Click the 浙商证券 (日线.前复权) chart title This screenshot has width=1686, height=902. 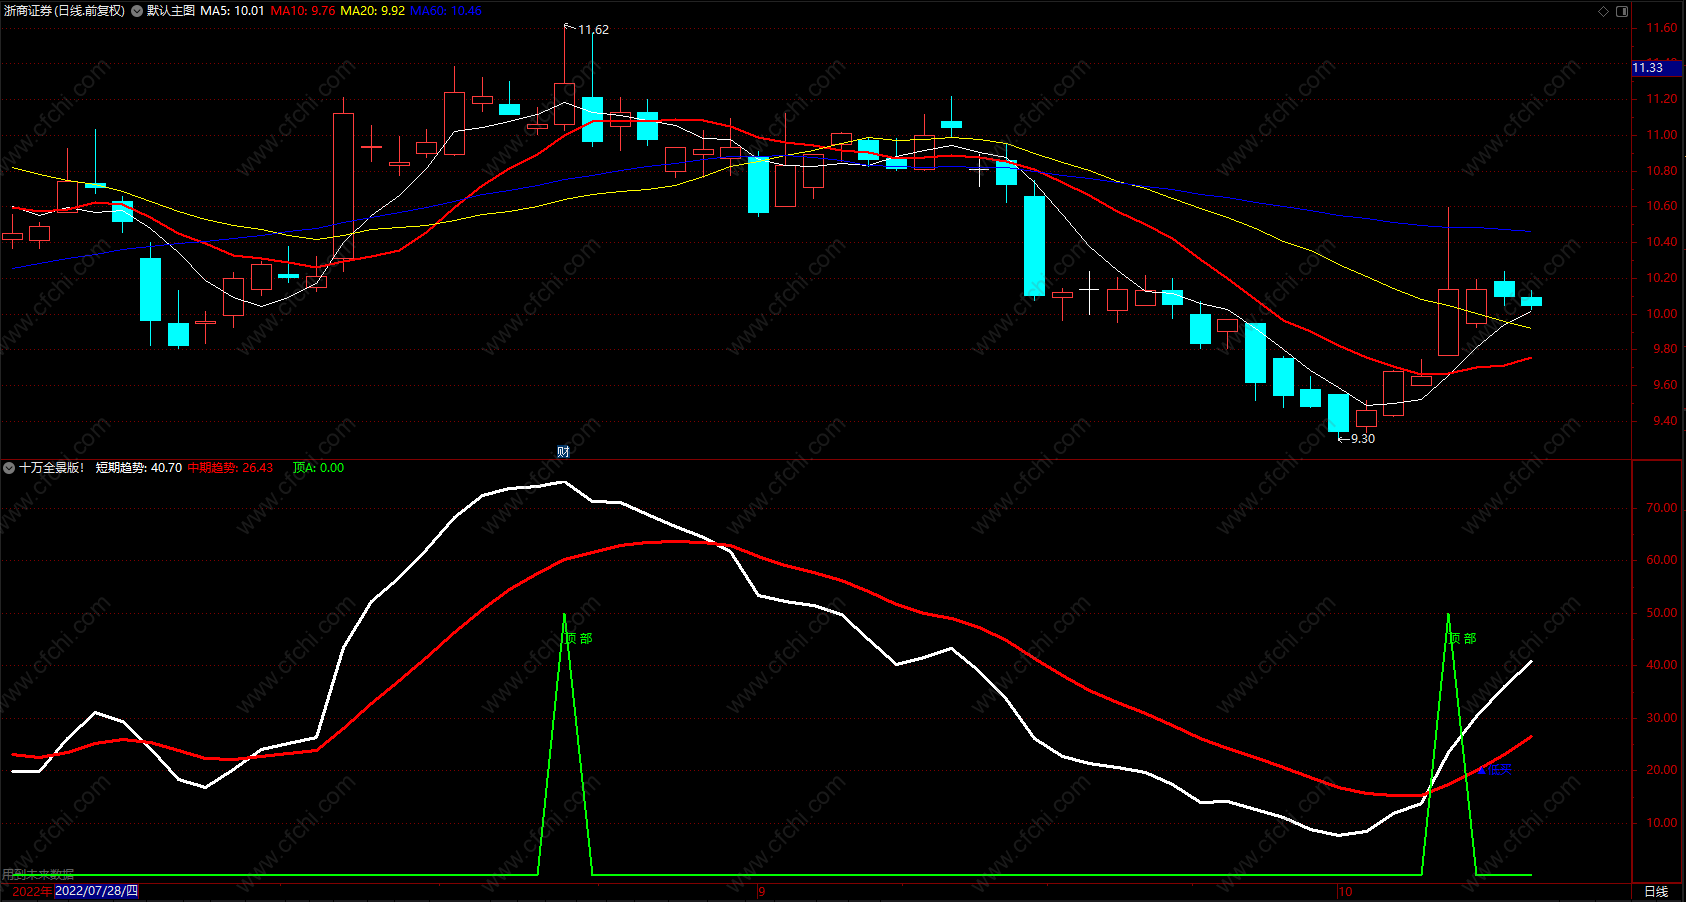[65, 11]
